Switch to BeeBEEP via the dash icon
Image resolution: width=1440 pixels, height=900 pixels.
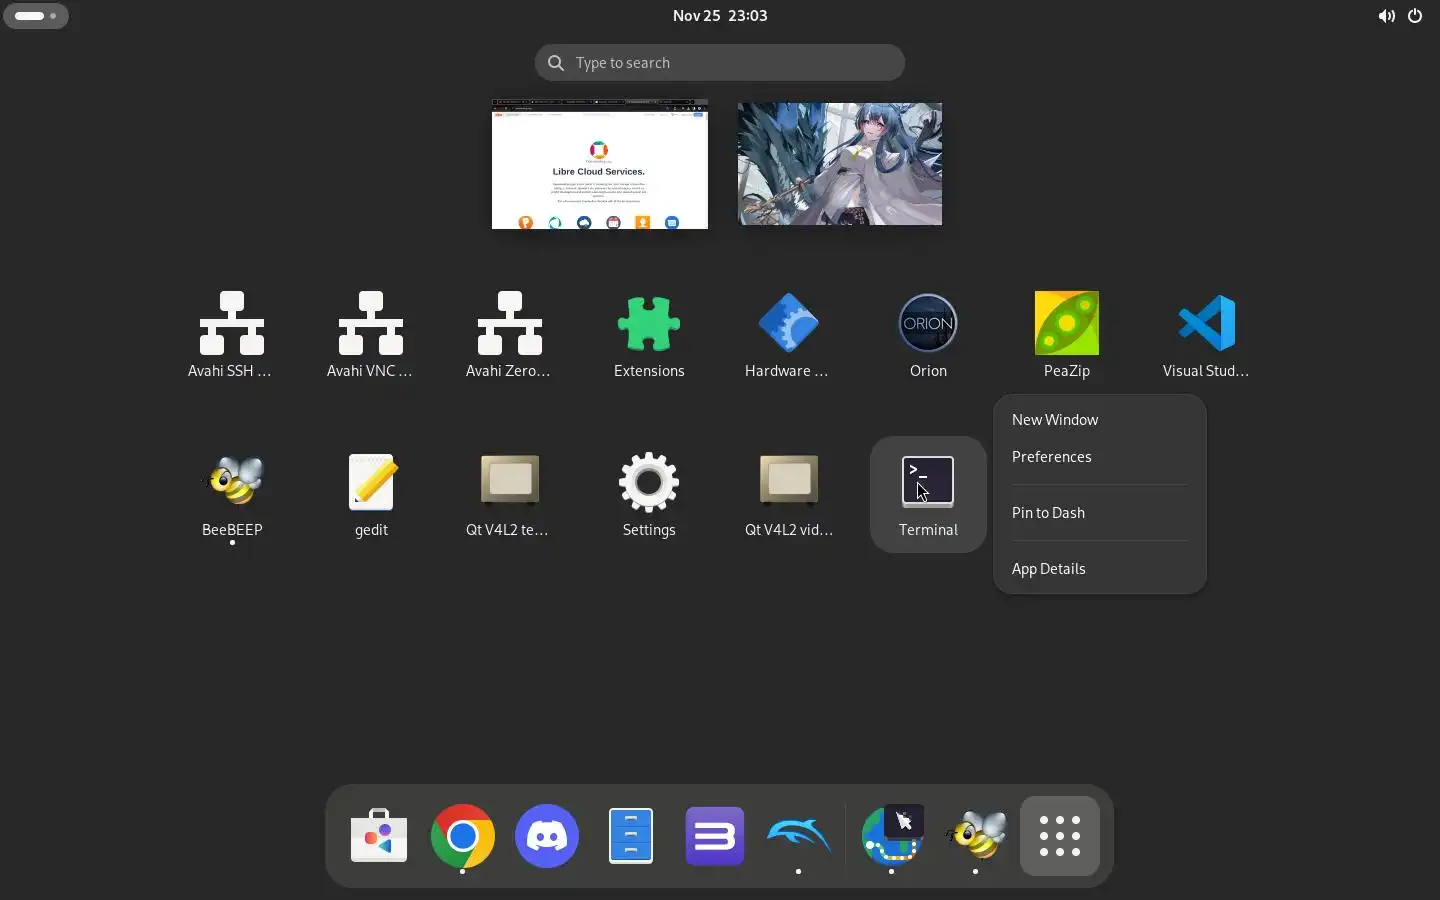pyautogui.click(x=977, y=837)
